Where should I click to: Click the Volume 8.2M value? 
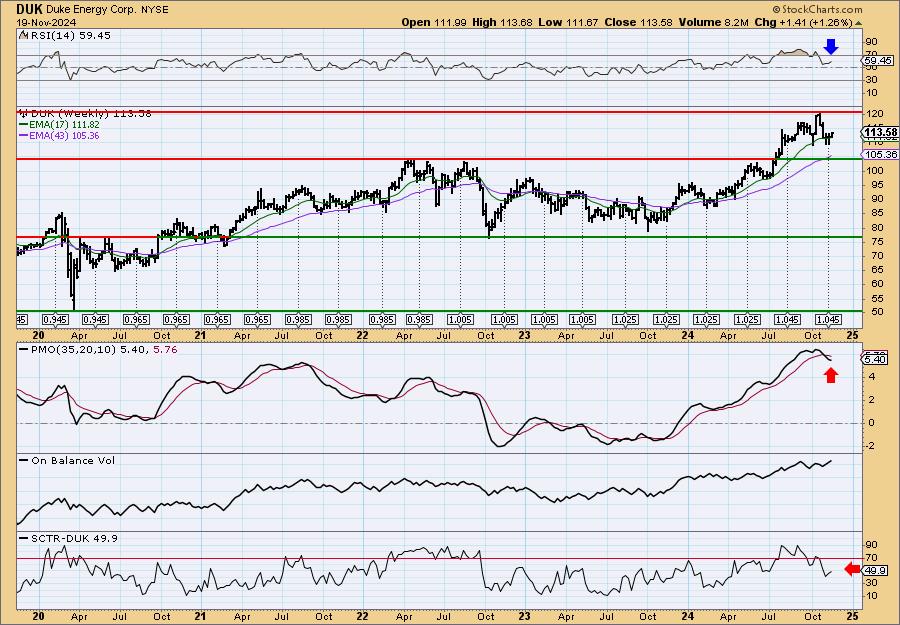click(x=713, y=22)
